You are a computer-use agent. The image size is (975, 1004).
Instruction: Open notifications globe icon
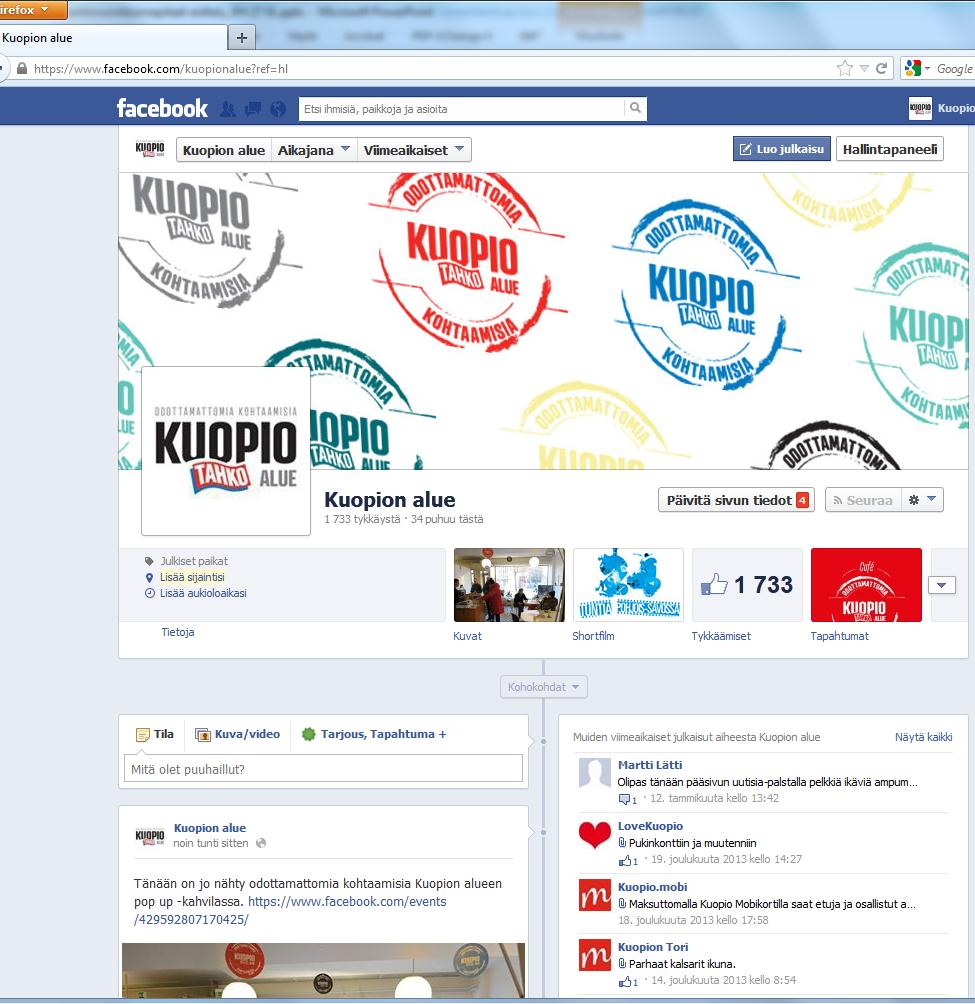[278, 109]
